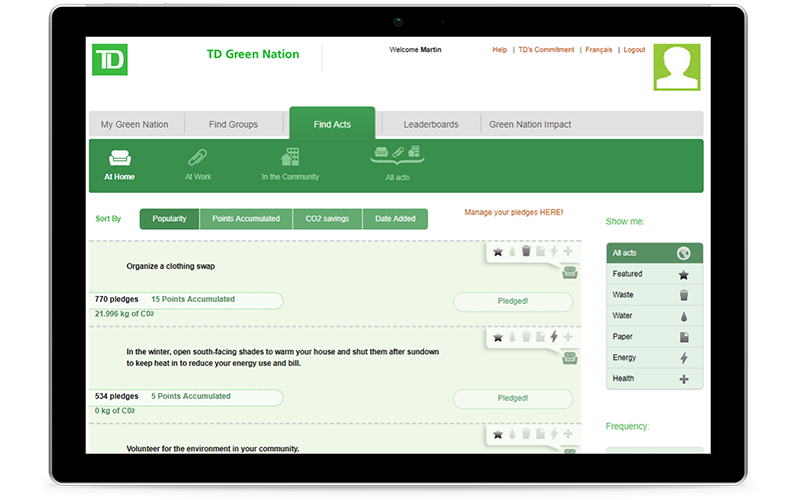Select the Find Acts tab
The height and width of the screenshot is (500, 800).
[332, 123]
